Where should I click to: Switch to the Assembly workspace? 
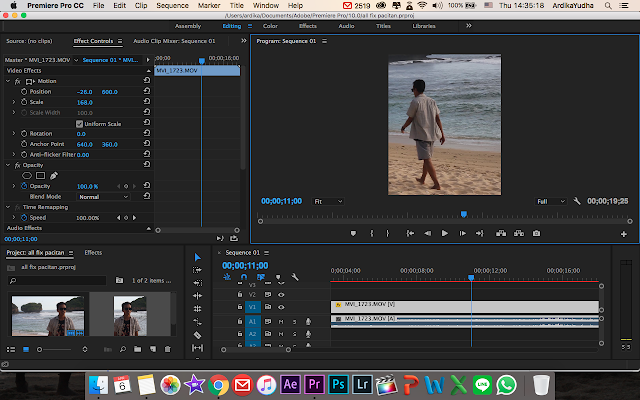coord(188,26)
